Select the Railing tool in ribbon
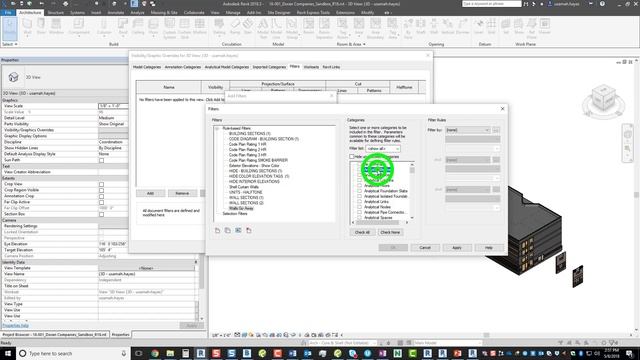The width and height of the screenshot is (640, 360). (x=219, y=27)
